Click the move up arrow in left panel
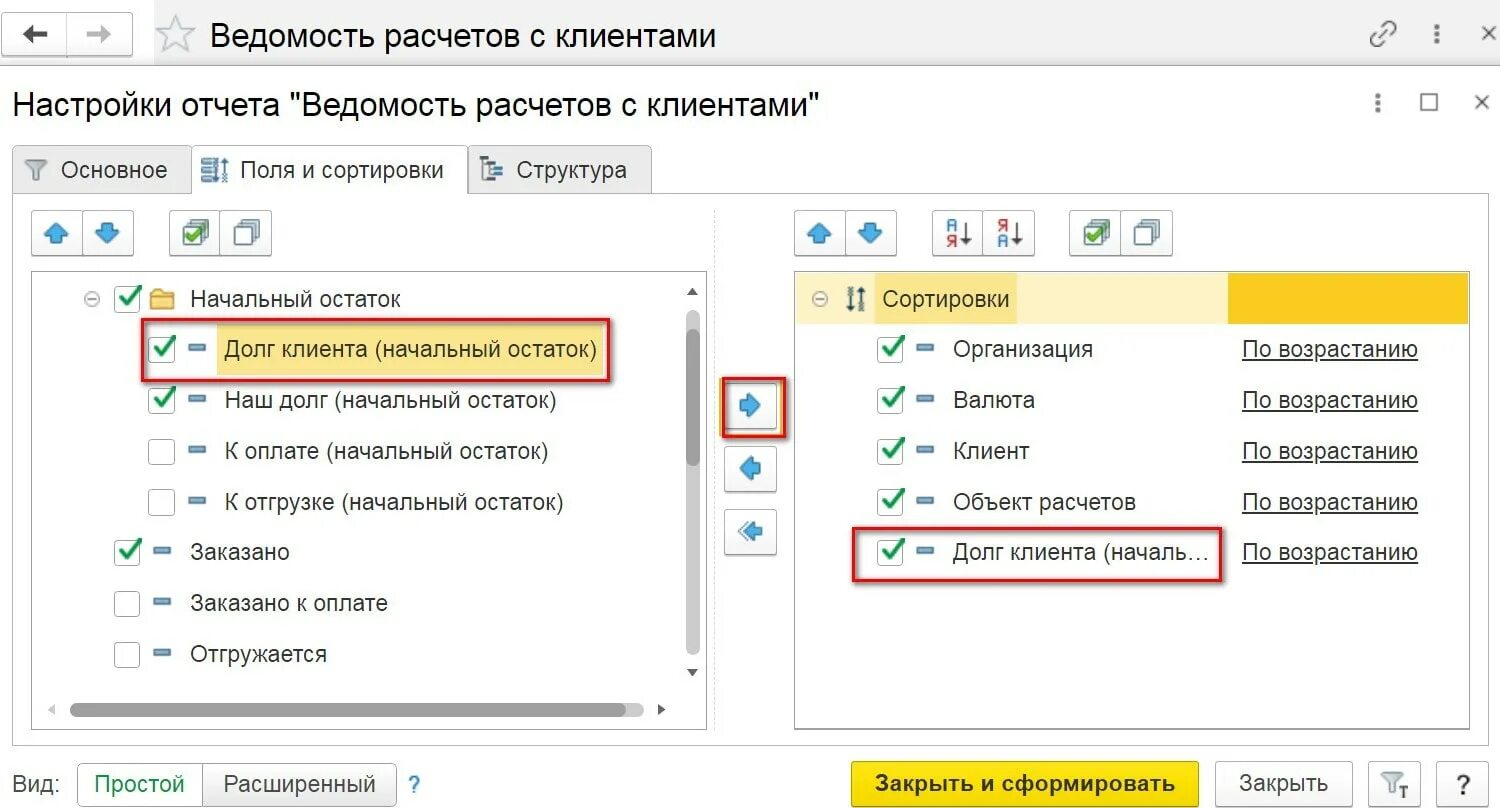 57,233
